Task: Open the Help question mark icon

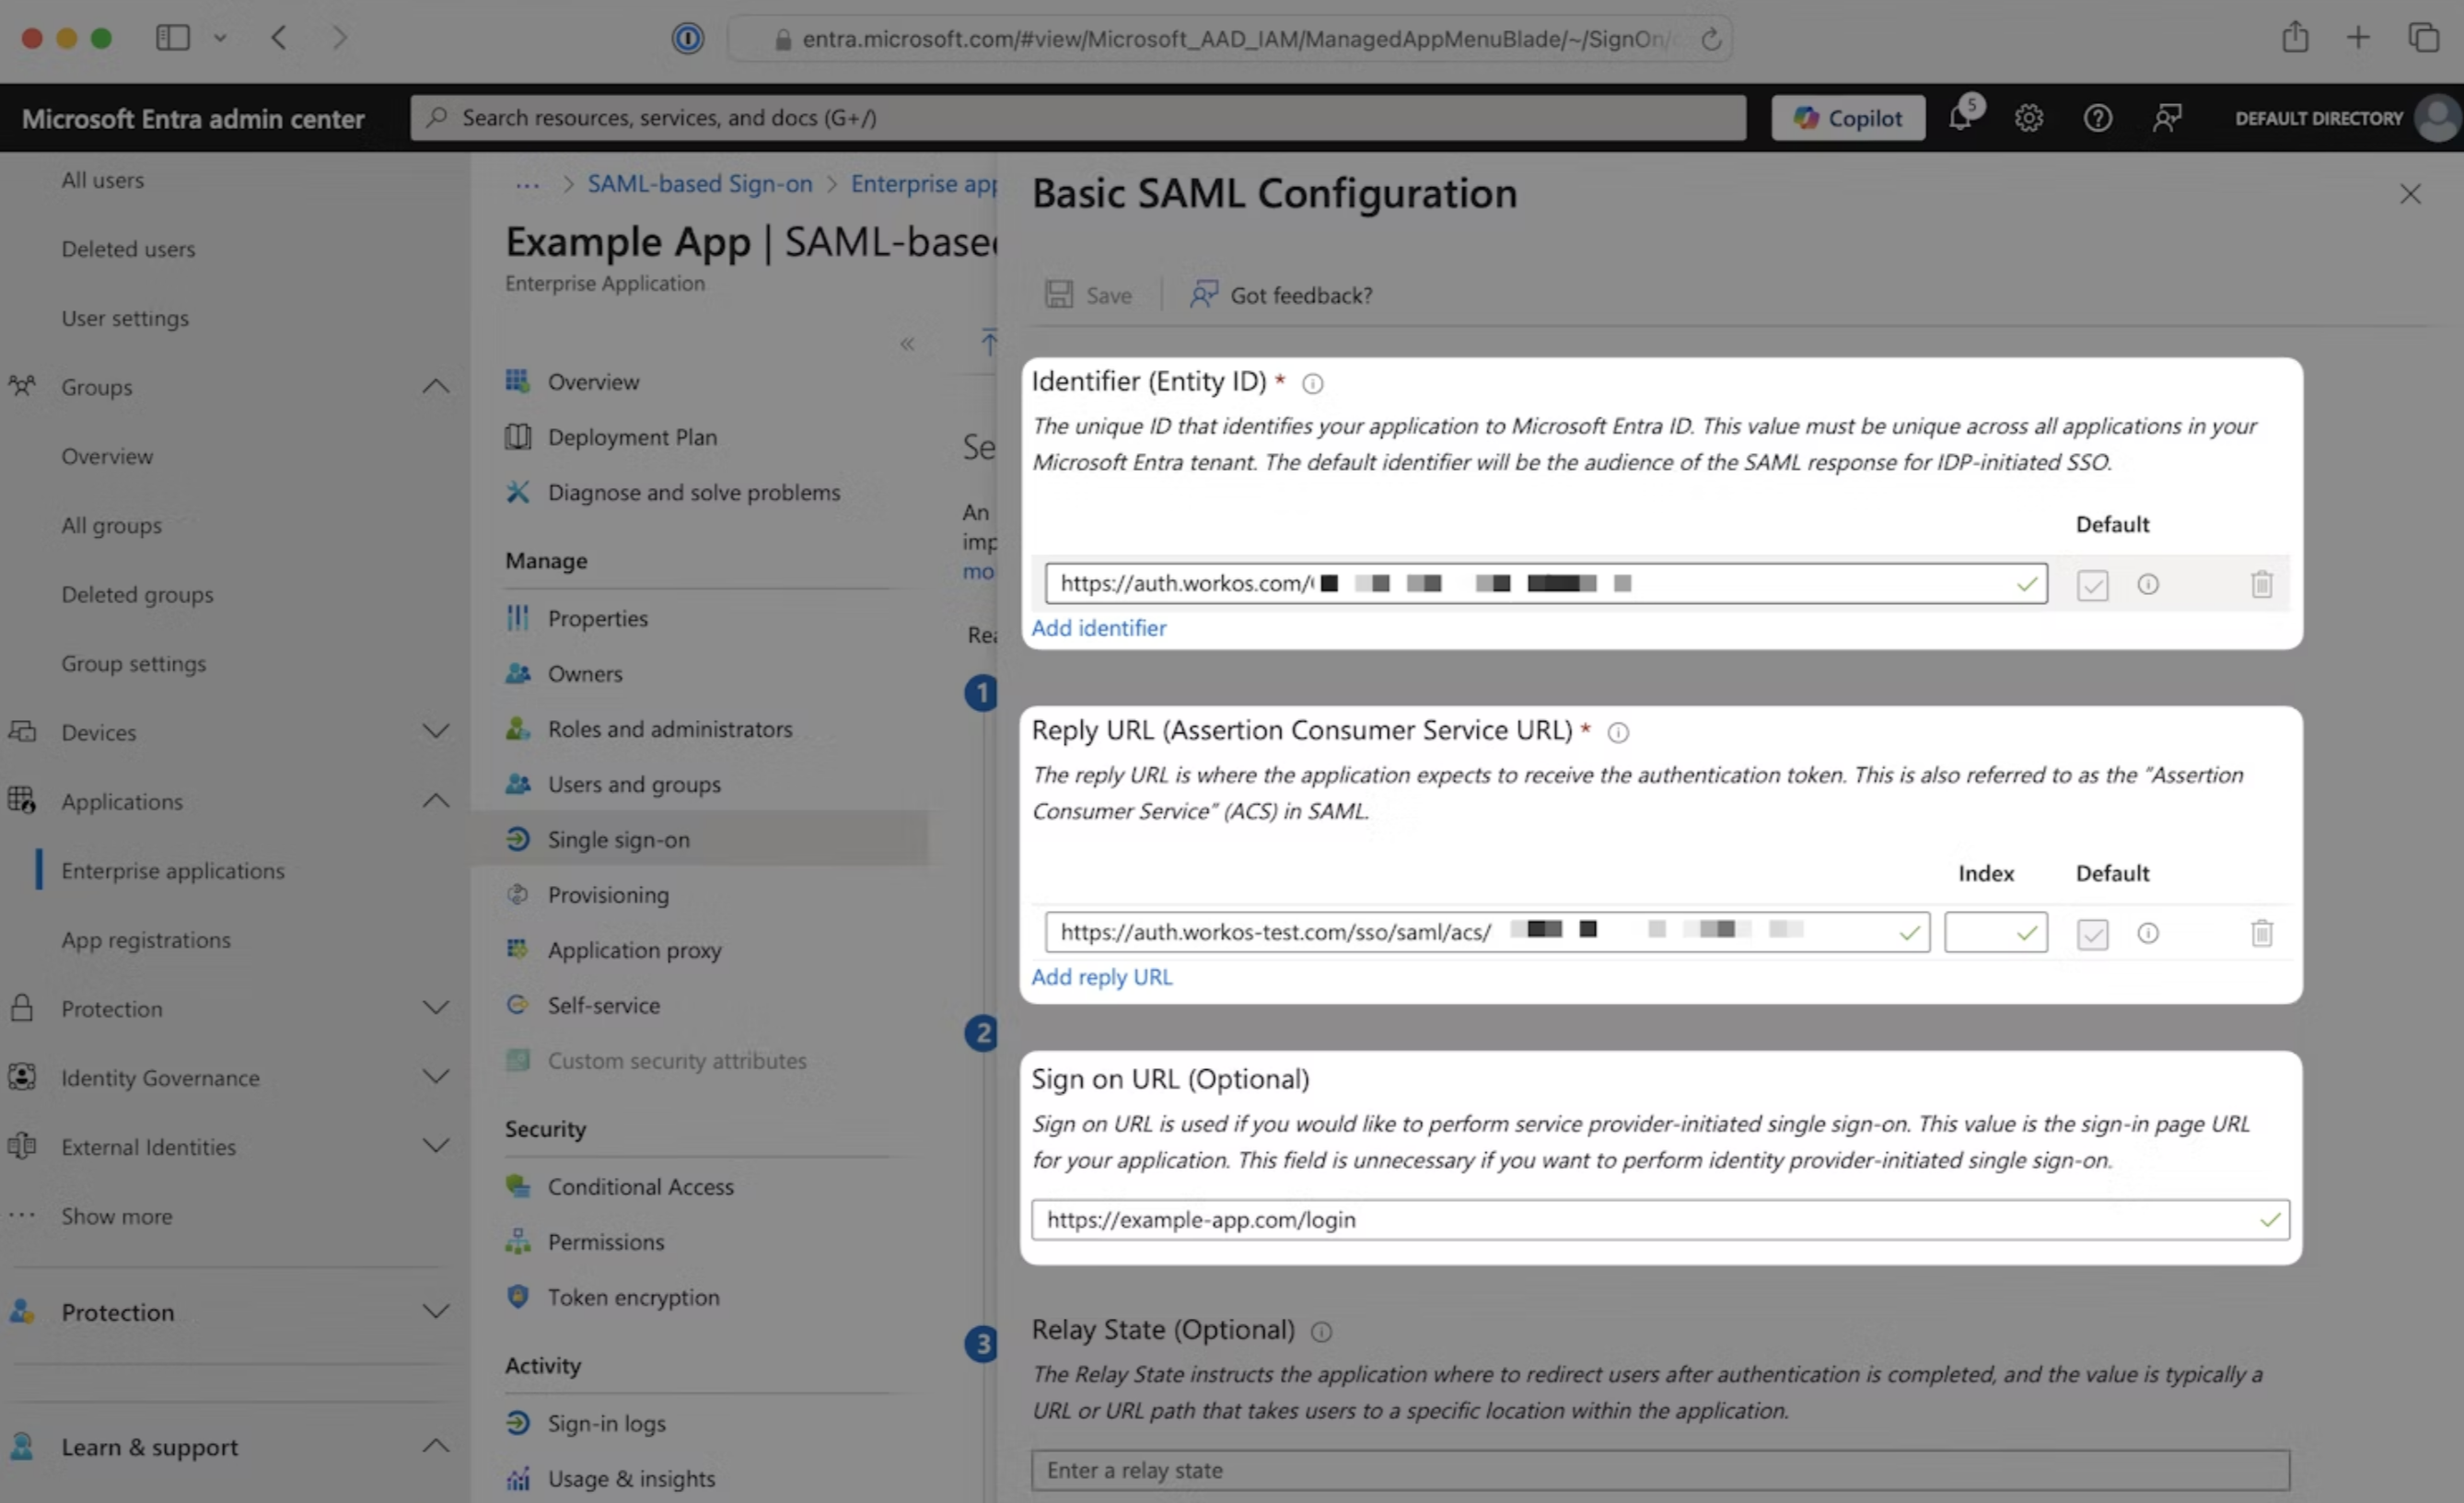Action: pos(2097,117)
